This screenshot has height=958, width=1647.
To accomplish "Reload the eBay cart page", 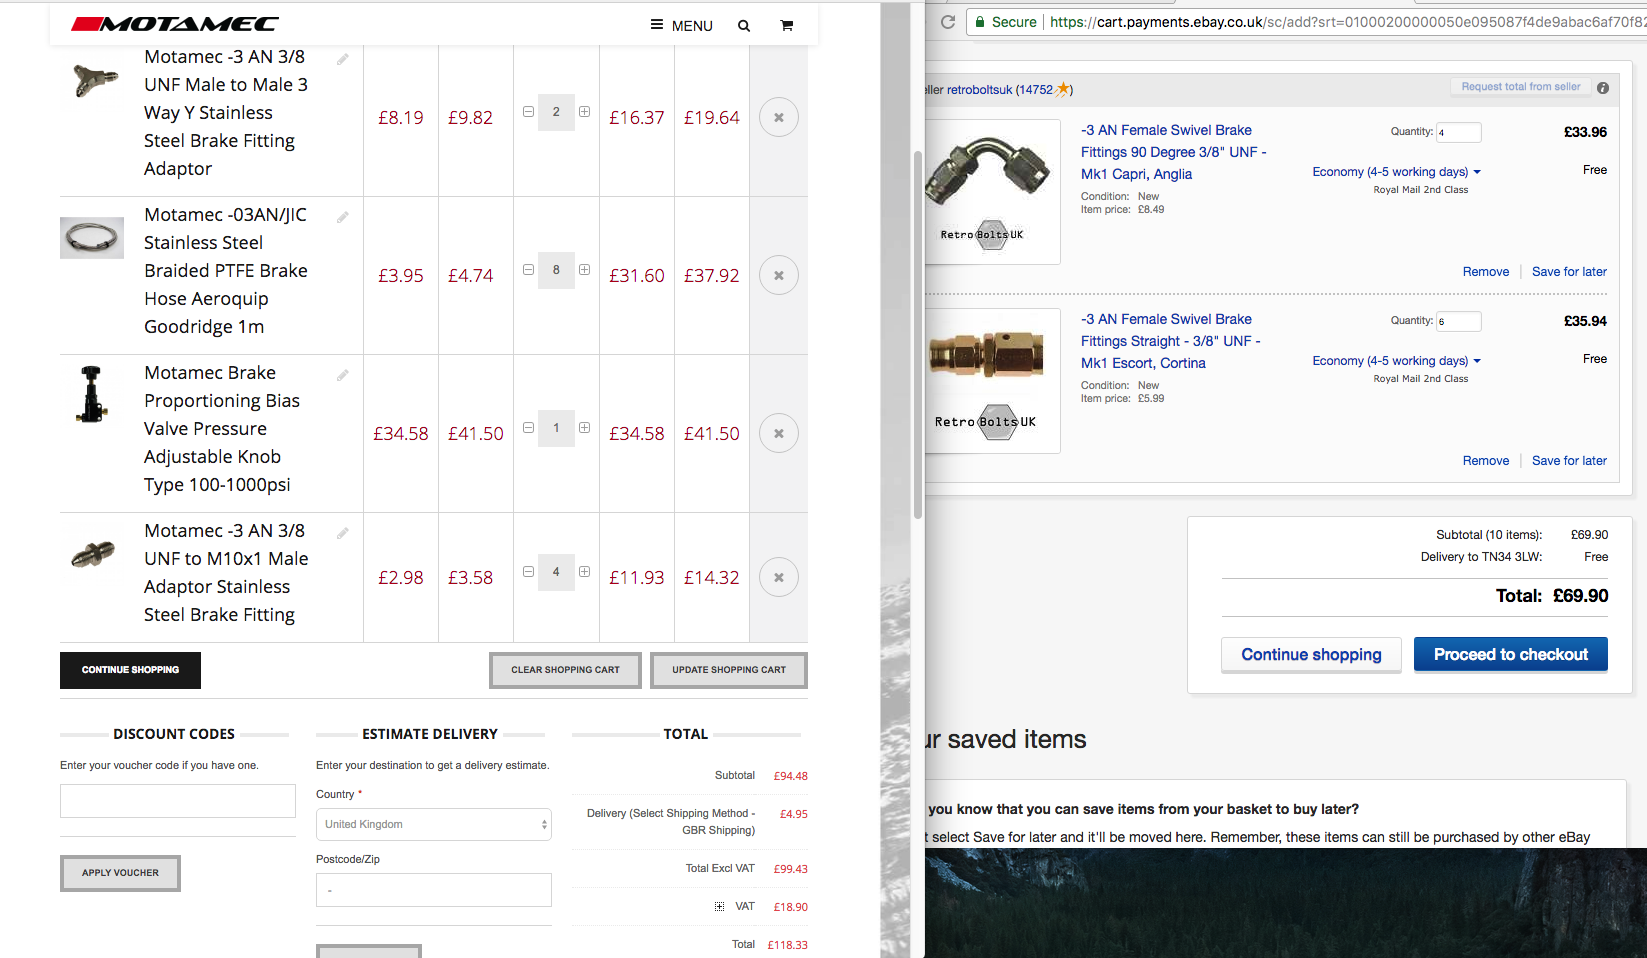I will [x=948, y=22].
